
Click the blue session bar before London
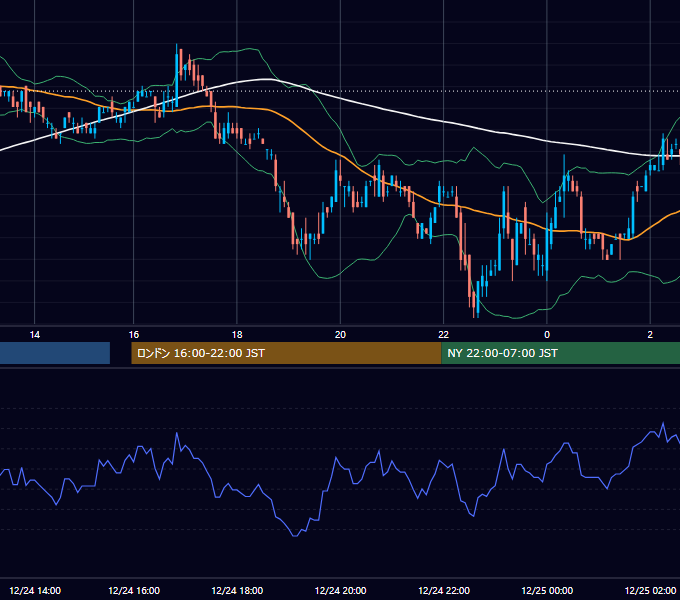click(x=55, y=353)
